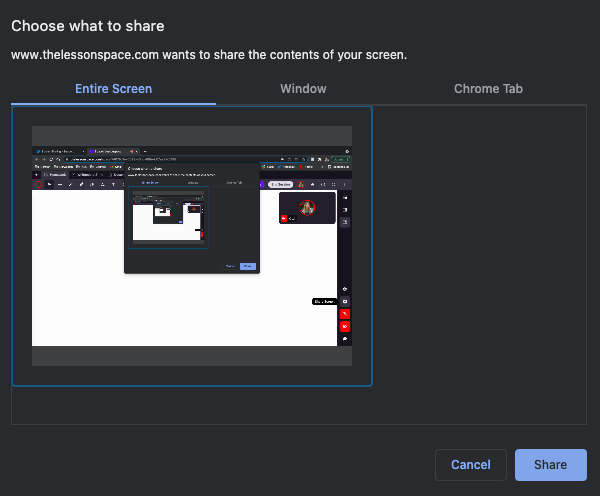Click the black Share Screen tooltip in preview
The image size is (600, 496).
(x=324, y=301)
